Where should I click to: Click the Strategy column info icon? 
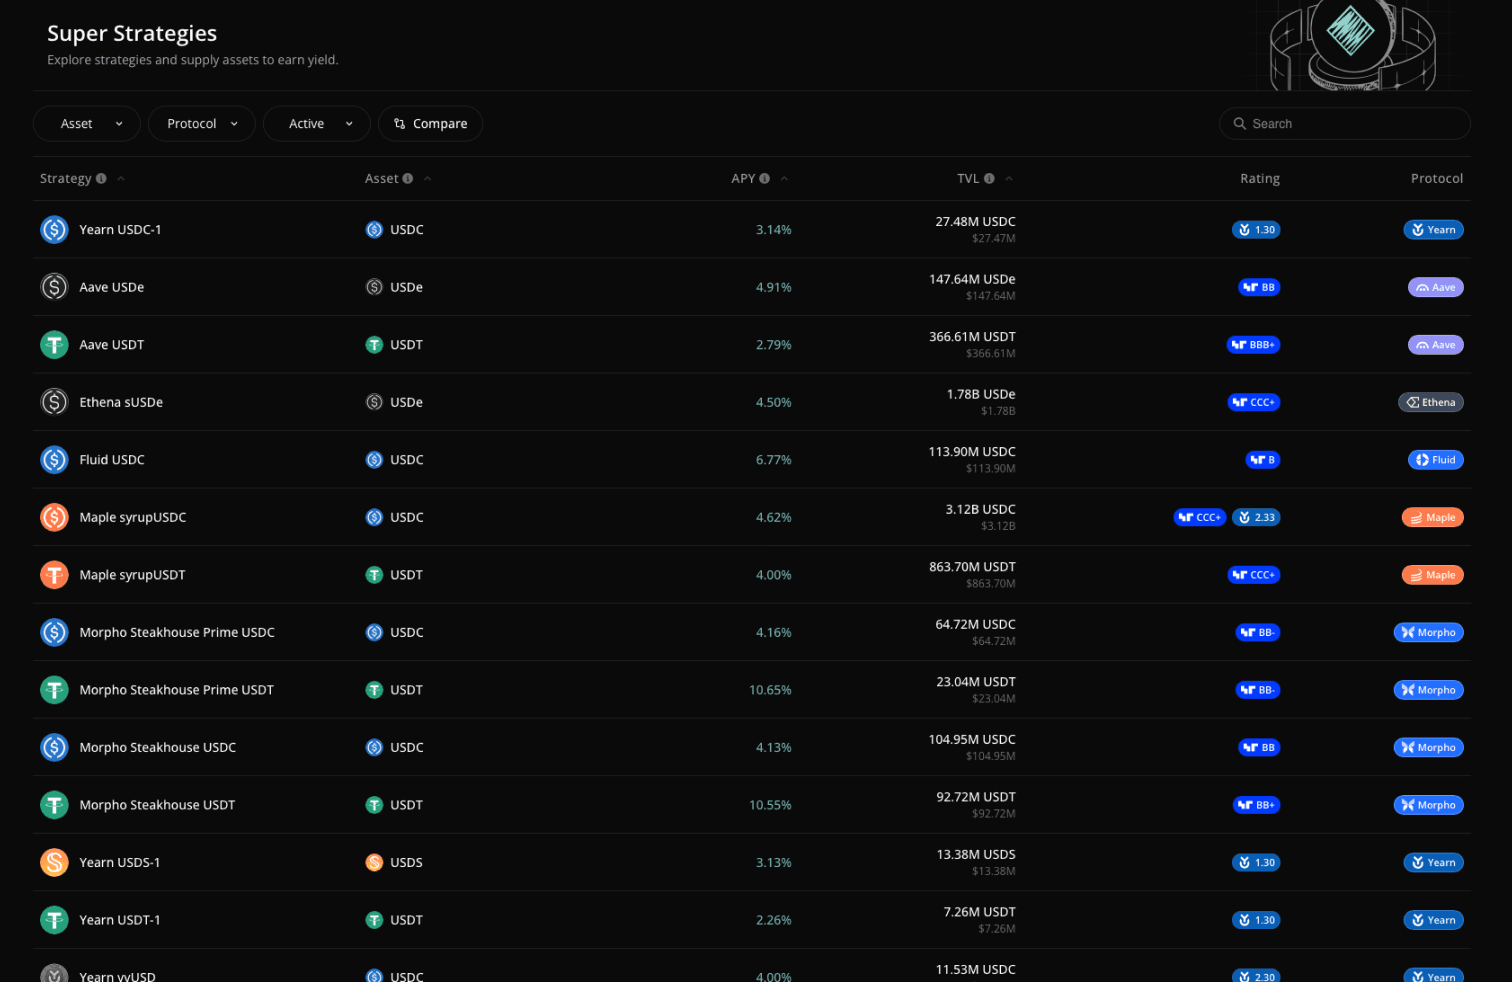click(101, 179)
